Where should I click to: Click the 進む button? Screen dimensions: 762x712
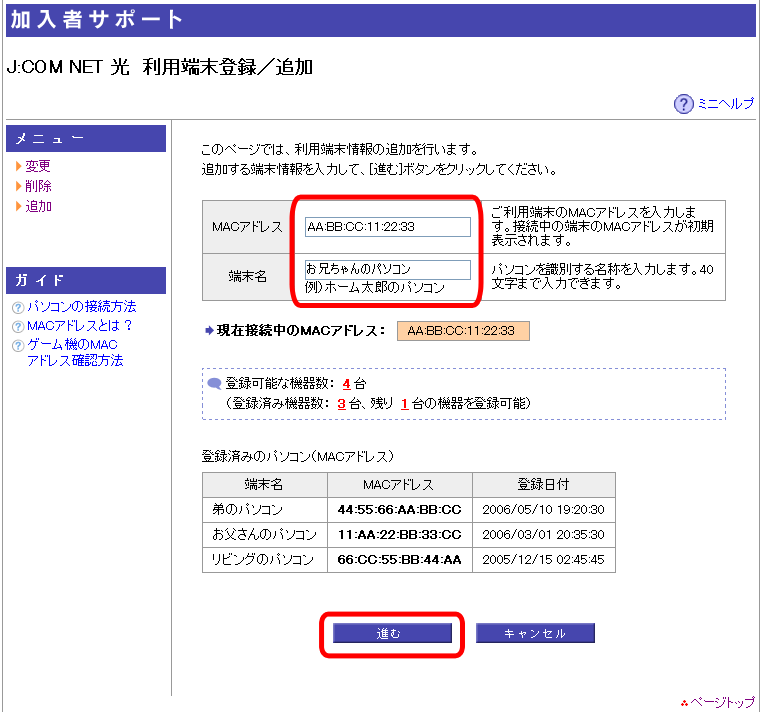tap(392, 633)
